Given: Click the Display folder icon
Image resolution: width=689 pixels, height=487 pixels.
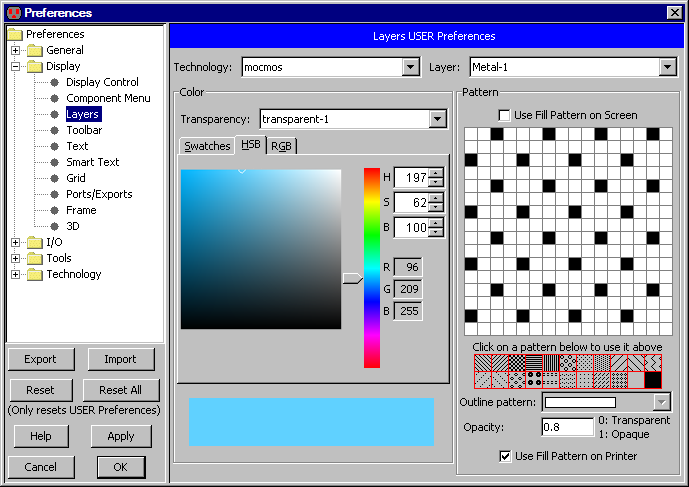Looking at the screenshot, I should [35, 66].
